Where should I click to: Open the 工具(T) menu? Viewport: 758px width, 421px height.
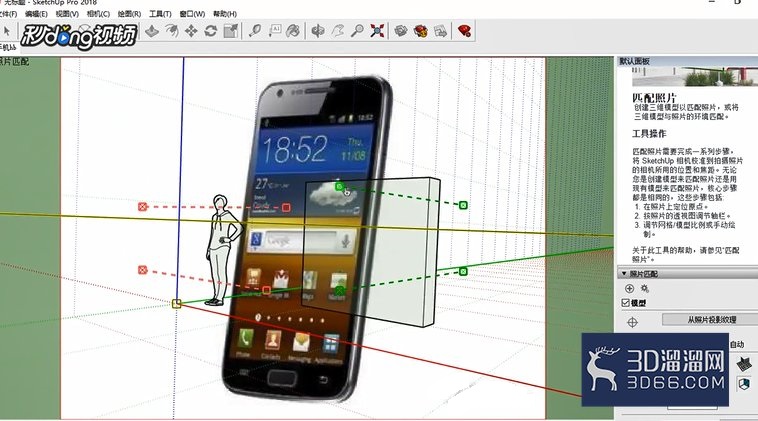coord(160,14)
